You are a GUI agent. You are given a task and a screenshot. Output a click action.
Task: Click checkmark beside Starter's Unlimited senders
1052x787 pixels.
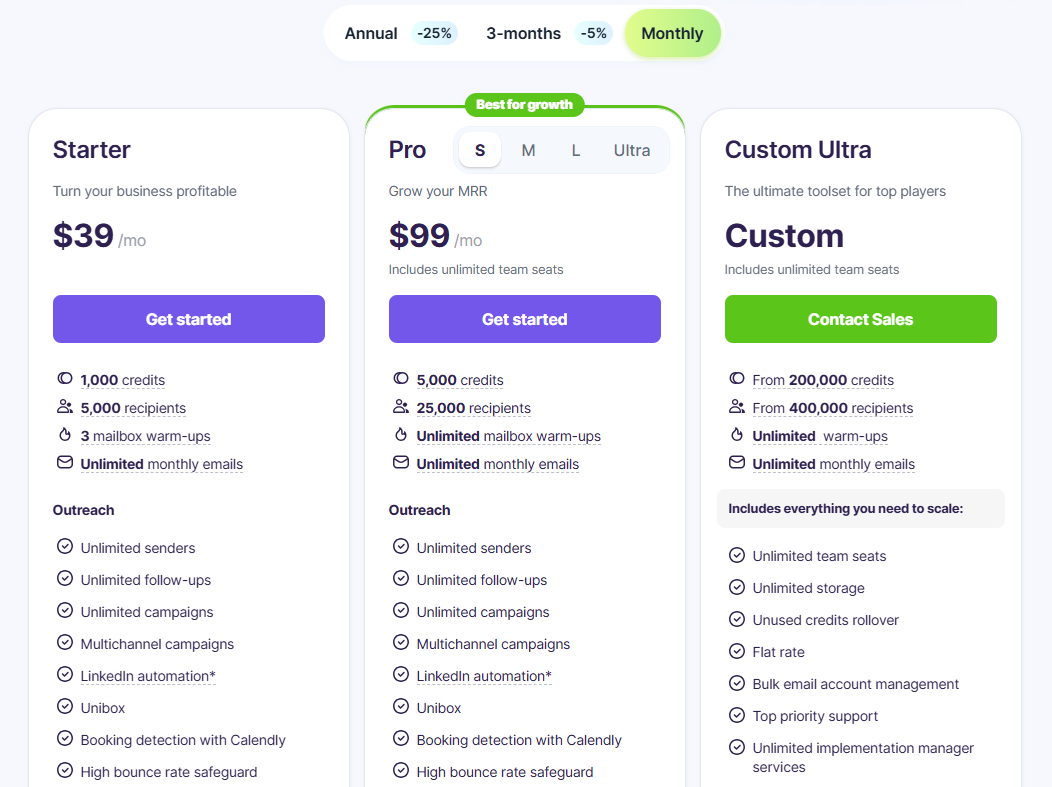pos(65,547)
